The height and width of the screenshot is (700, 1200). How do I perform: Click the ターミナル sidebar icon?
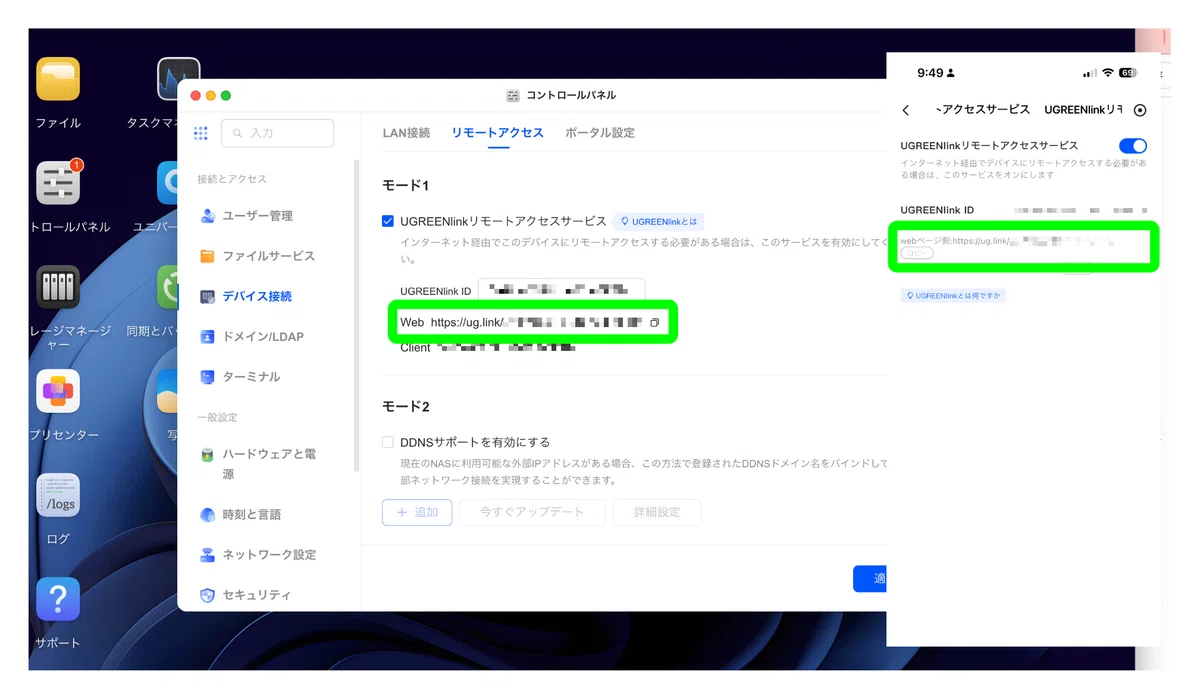coord(207,377)
